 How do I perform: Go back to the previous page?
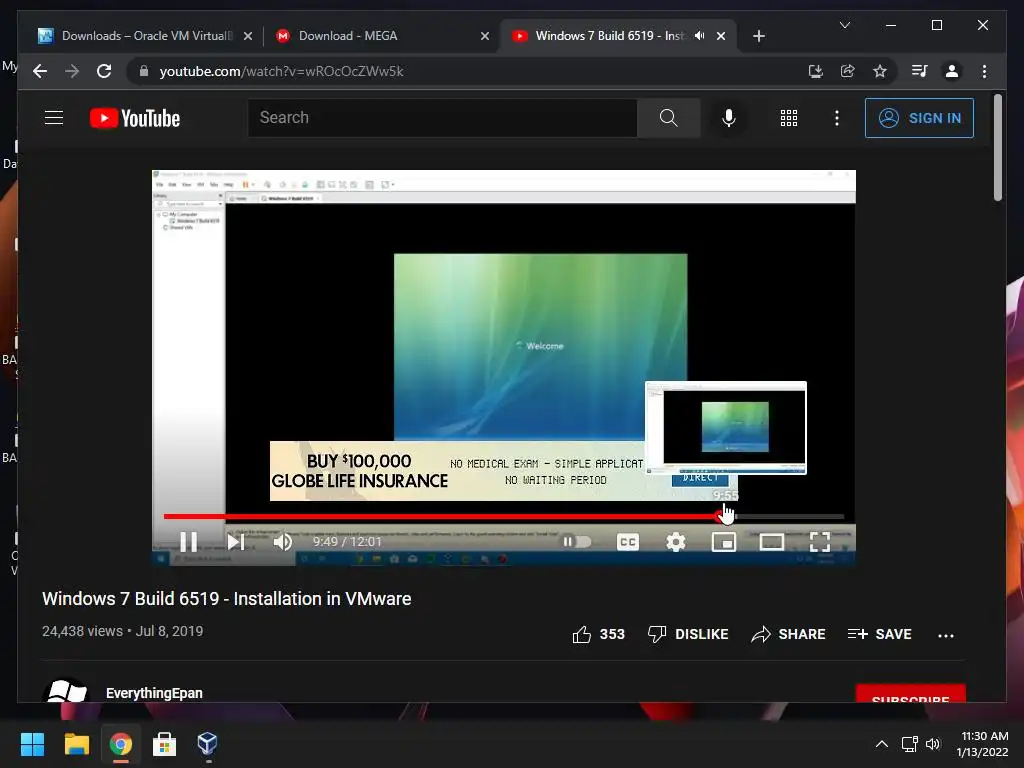(x=40, y=71)
